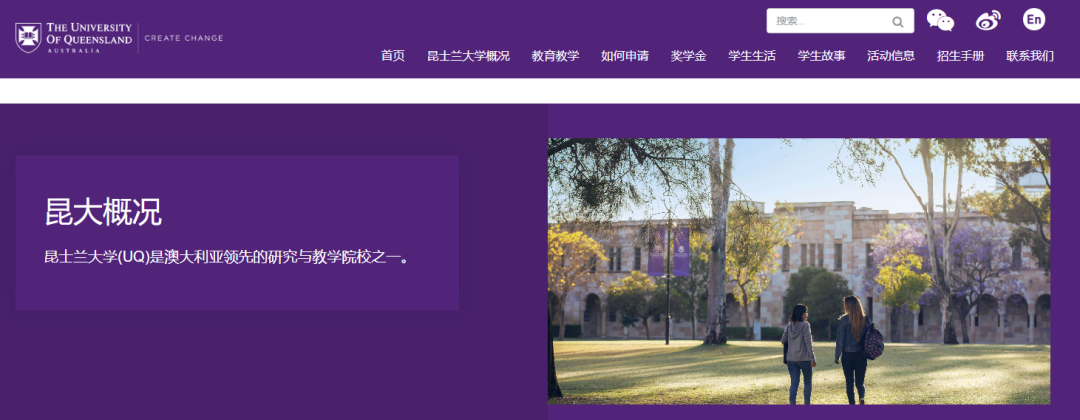Image resolution: width=1080 pixels, height=420 pixels.
Task: Click the search magnifier icon
Action: pos(897,21)
